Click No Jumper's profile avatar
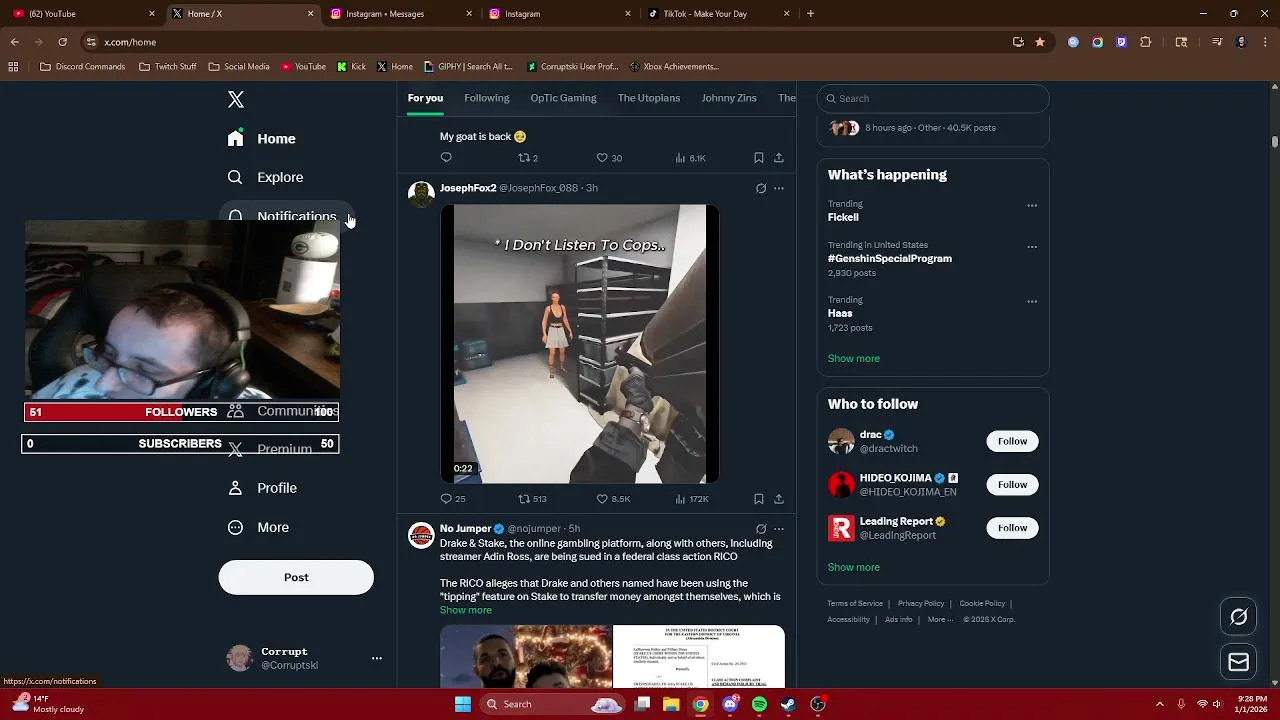1280x720 pixels. tap(421, 534)
